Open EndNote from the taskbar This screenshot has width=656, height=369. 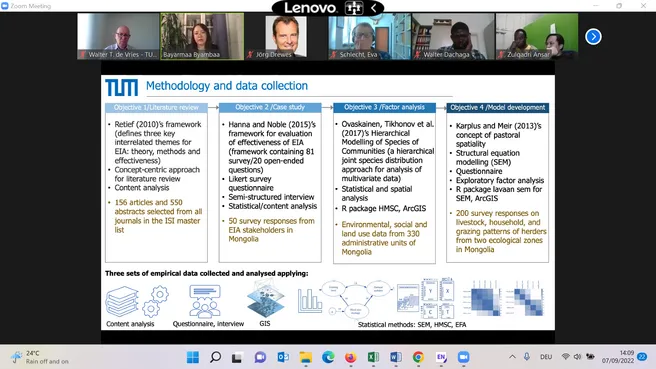click(441, 357)
